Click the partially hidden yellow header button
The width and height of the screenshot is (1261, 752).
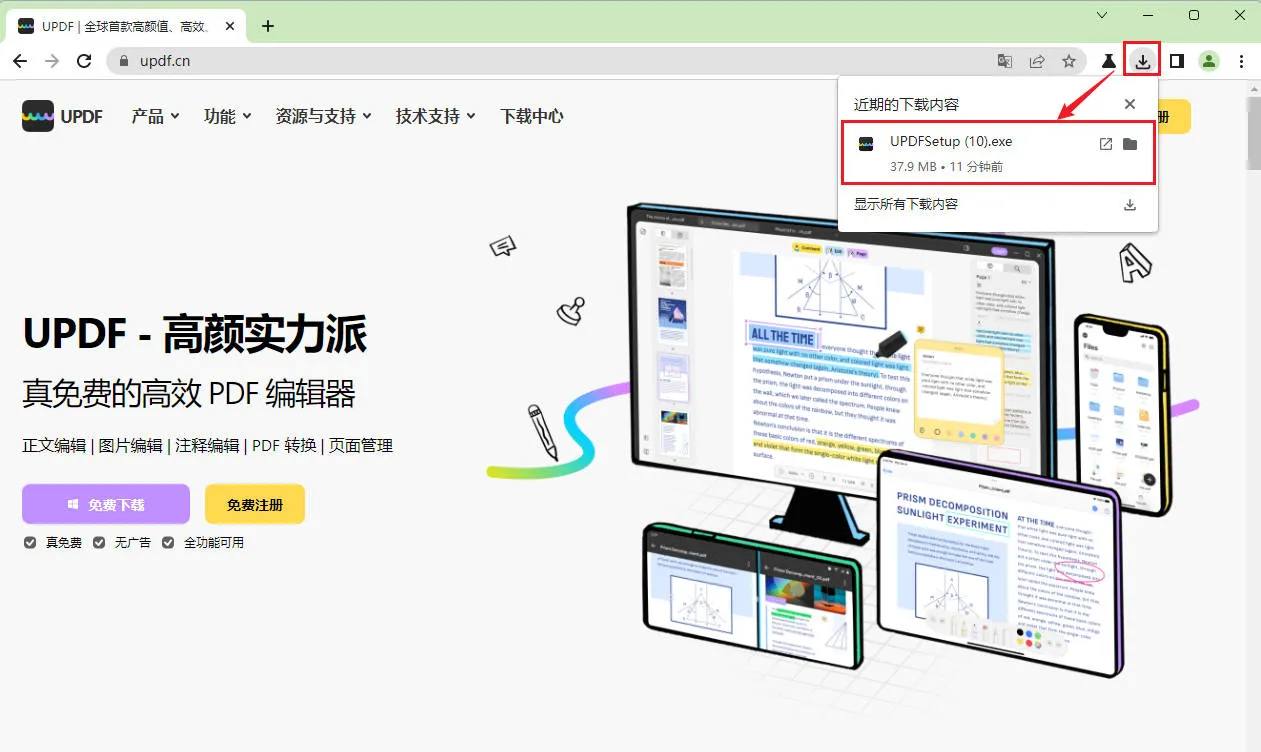(x=1174, y=116)
